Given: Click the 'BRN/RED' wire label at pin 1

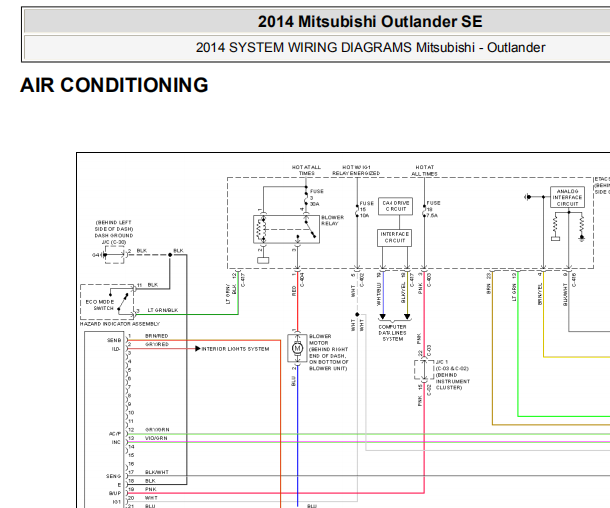Looking at the screenshot, I should pyautogui.click(x=156, y=336).
